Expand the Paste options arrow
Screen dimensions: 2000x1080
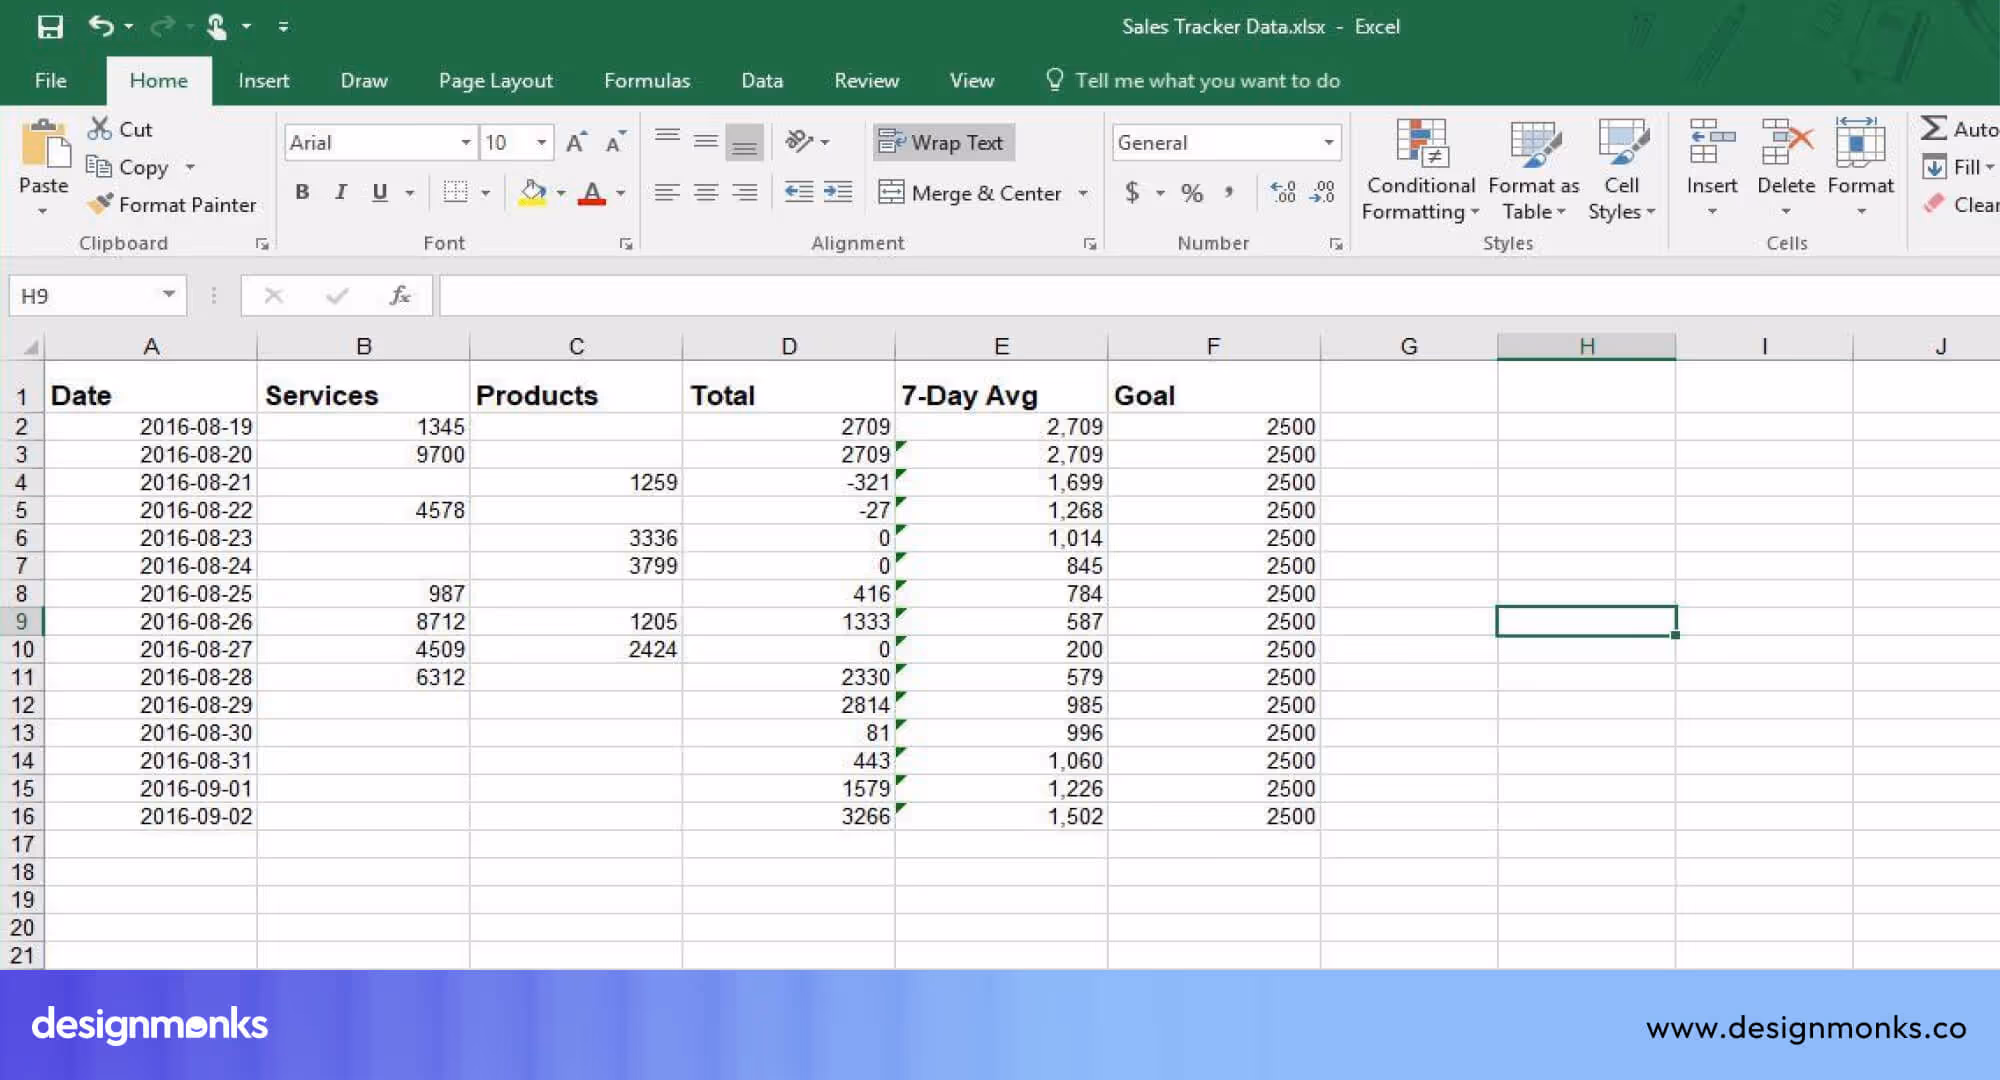click(x=42, y=211)
